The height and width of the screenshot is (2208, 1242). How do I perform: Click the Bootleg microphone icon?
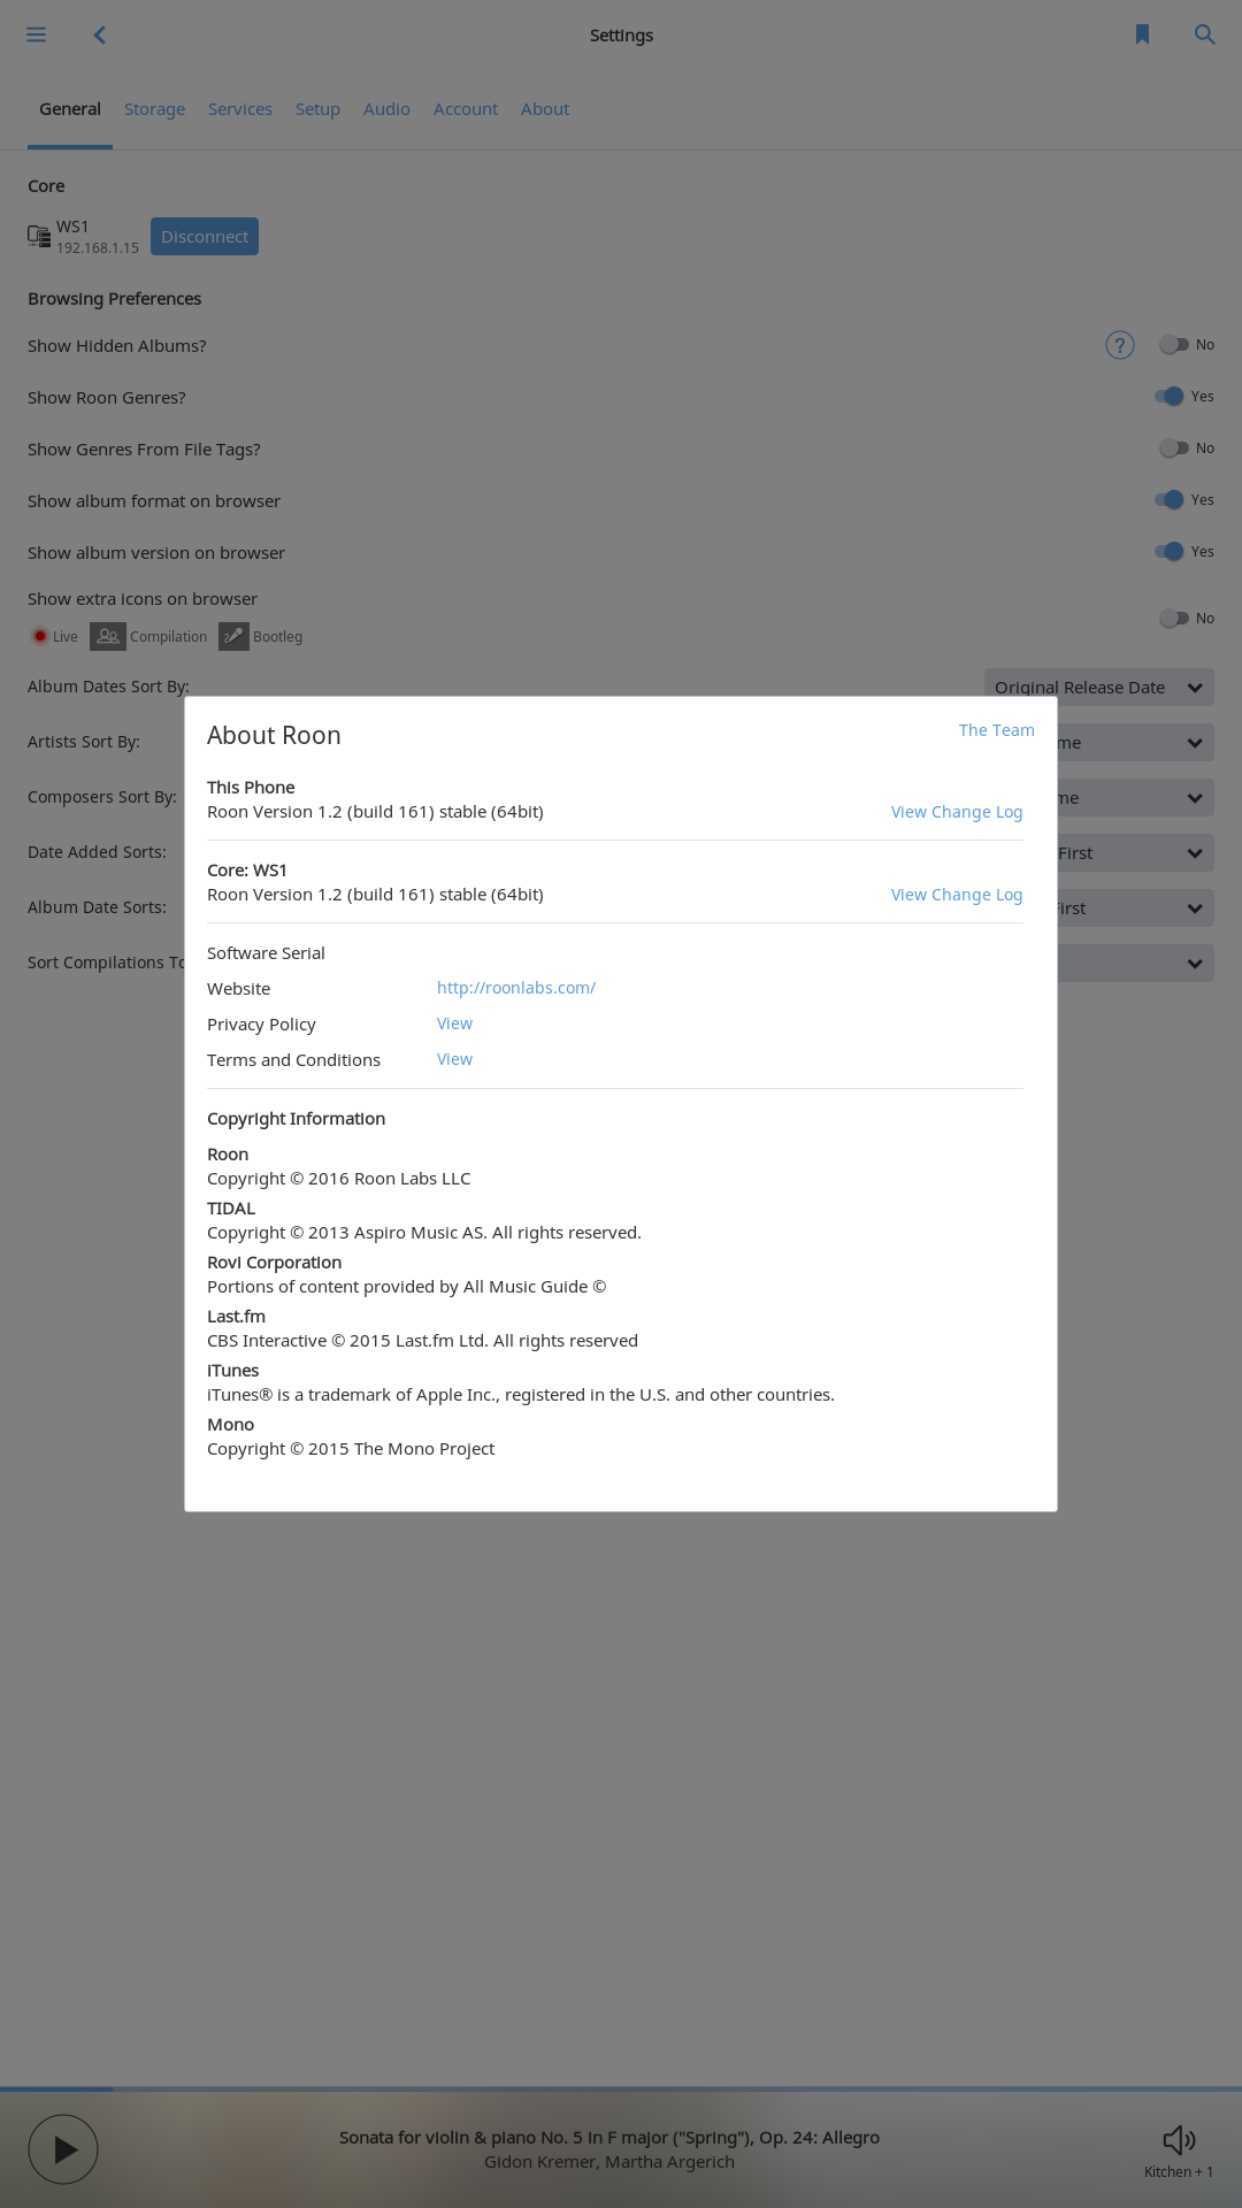[234, 636]
